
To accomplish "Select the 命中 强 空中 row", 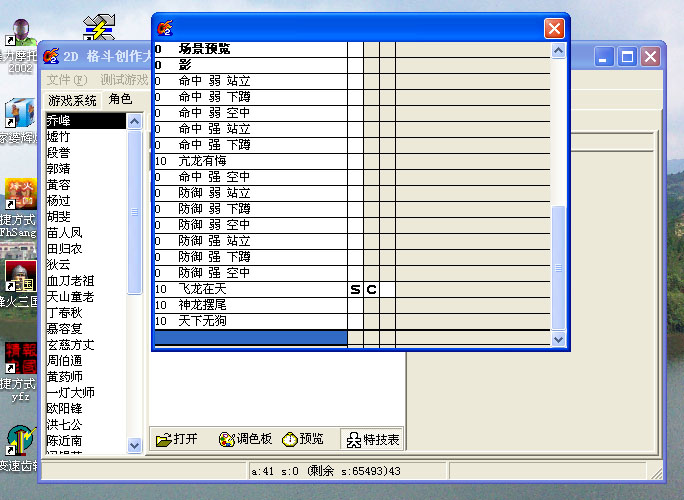I will click(251, 177).
